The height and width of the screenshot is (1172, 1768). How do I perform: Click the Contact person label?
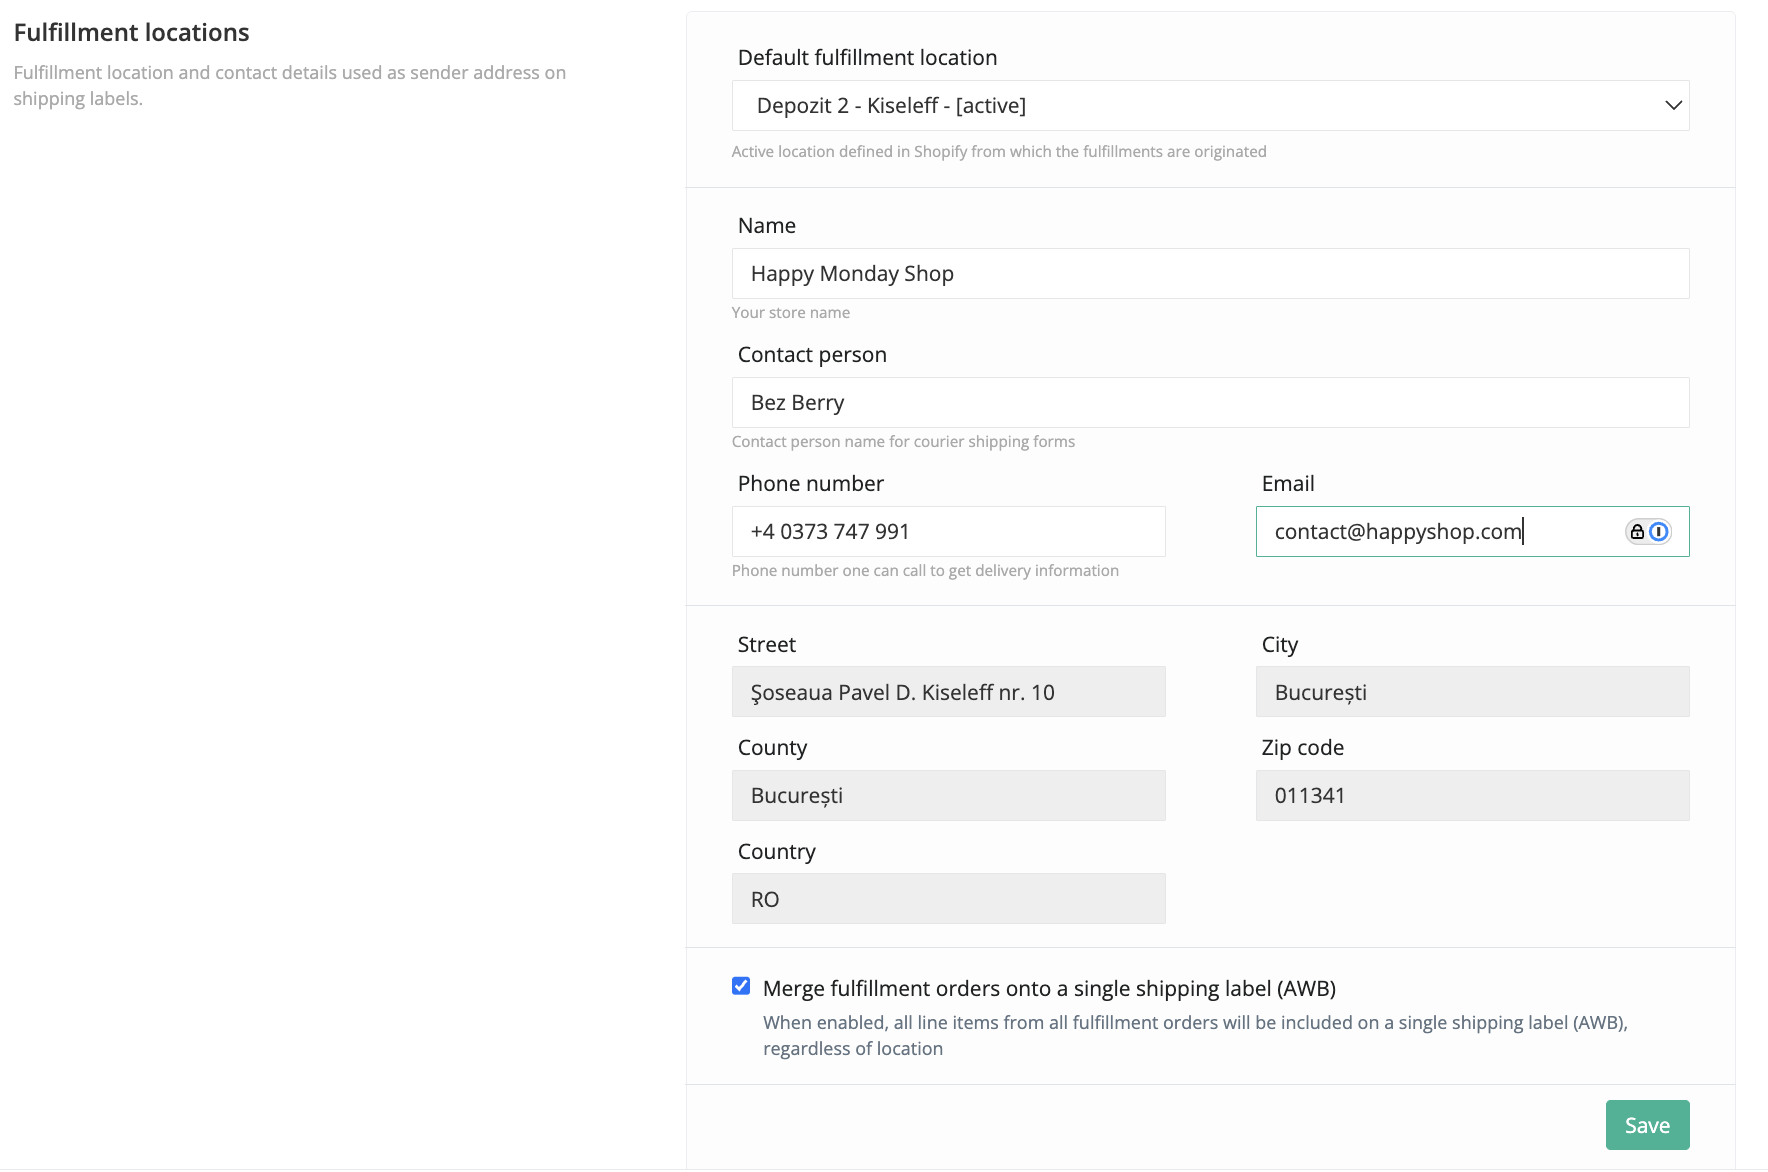coord(812,355)
